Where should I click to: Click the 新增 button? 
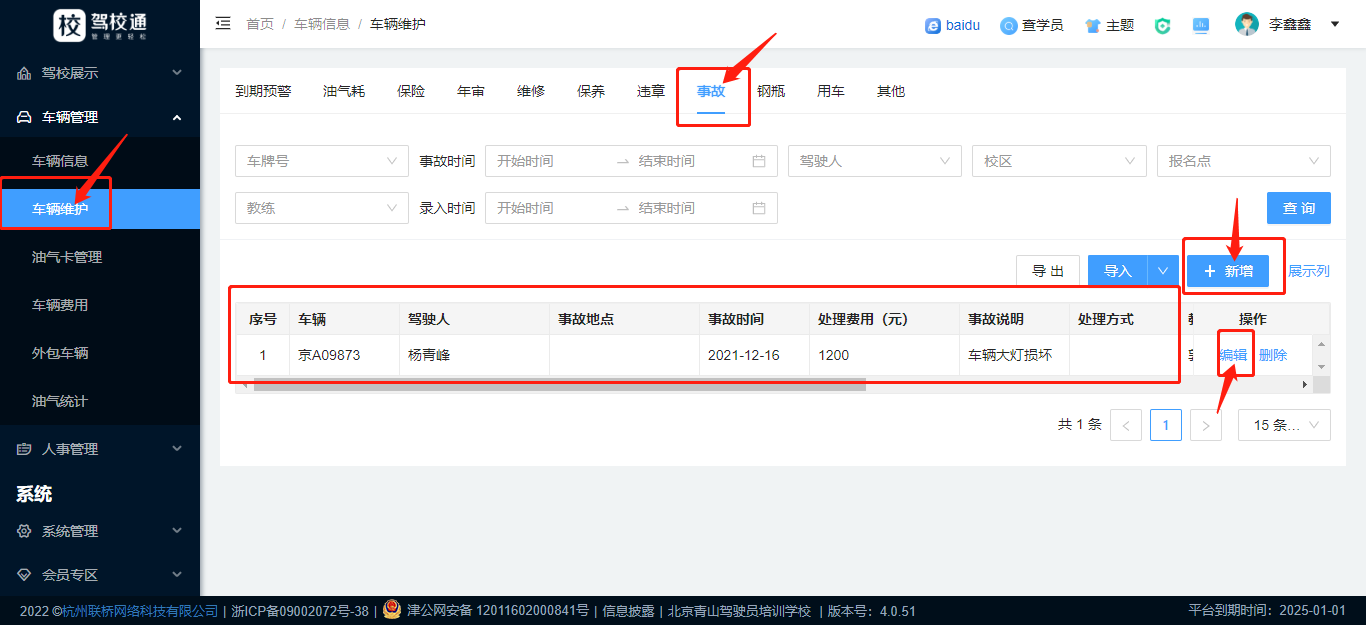pyautogui.click(x=1228, y=271)
